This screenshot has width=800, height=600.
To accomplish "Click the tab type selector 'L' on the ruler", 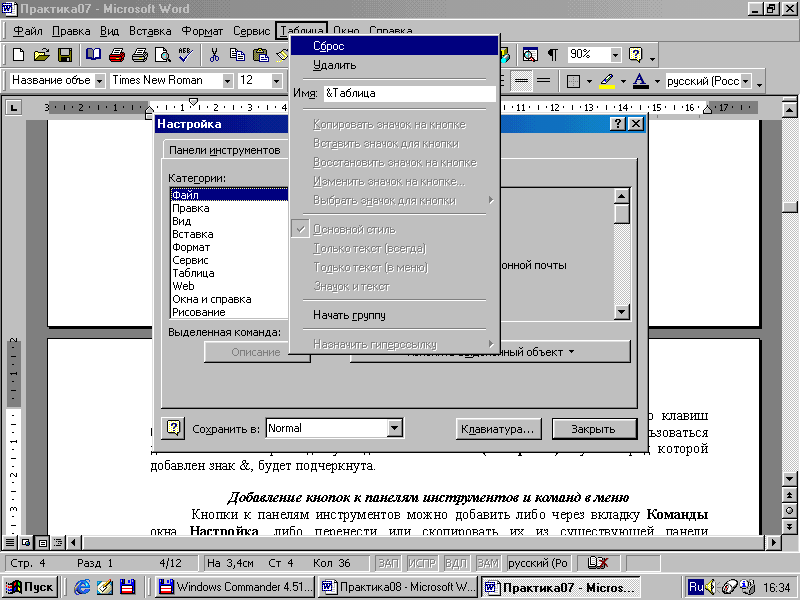I will (13, 108).
